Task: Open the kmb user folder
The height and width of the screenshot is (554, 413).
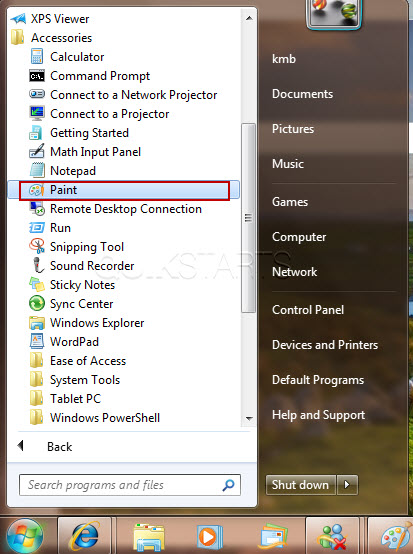Action: 284,59
